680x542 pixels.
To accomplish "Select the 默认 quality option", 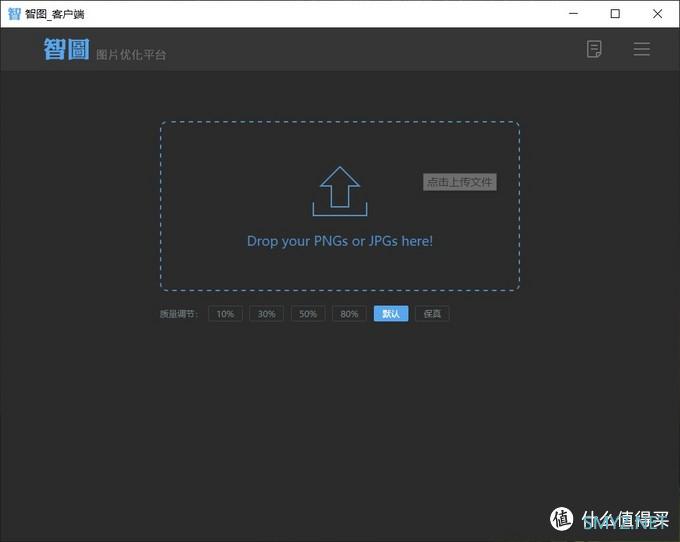I will 391,313.
